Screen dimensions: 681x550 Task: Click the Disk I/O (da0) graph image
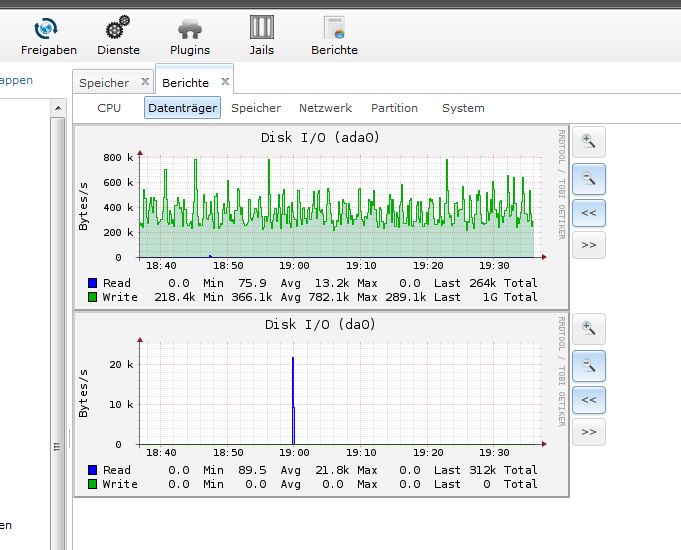tap(321, 404)
